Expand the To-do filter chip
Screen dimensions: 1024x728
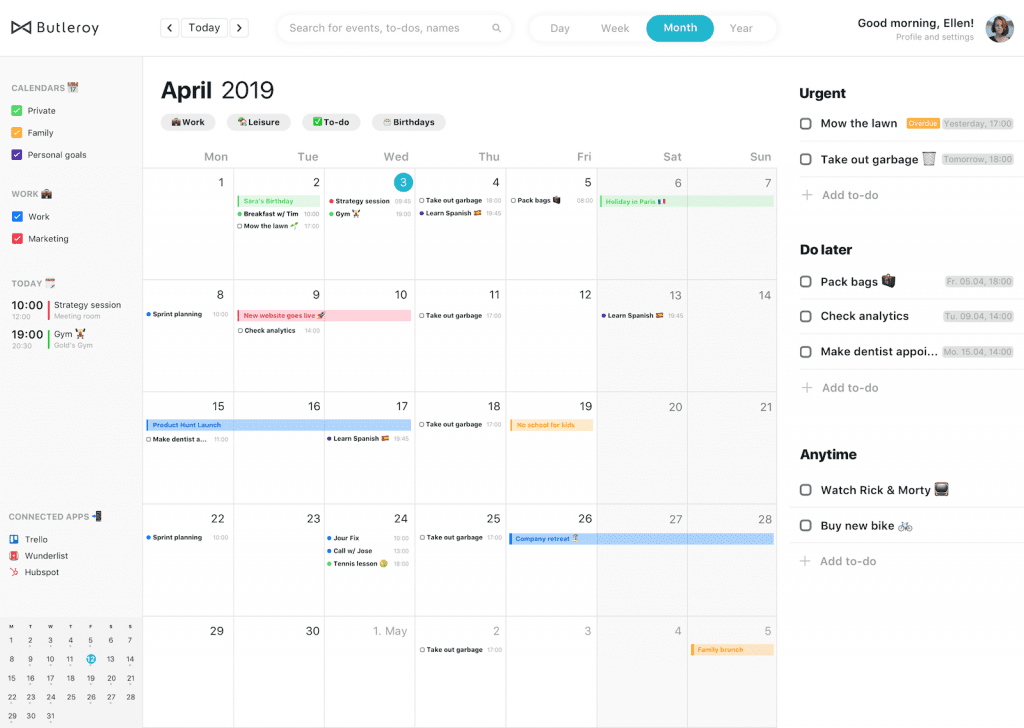(x=330, y=122)
